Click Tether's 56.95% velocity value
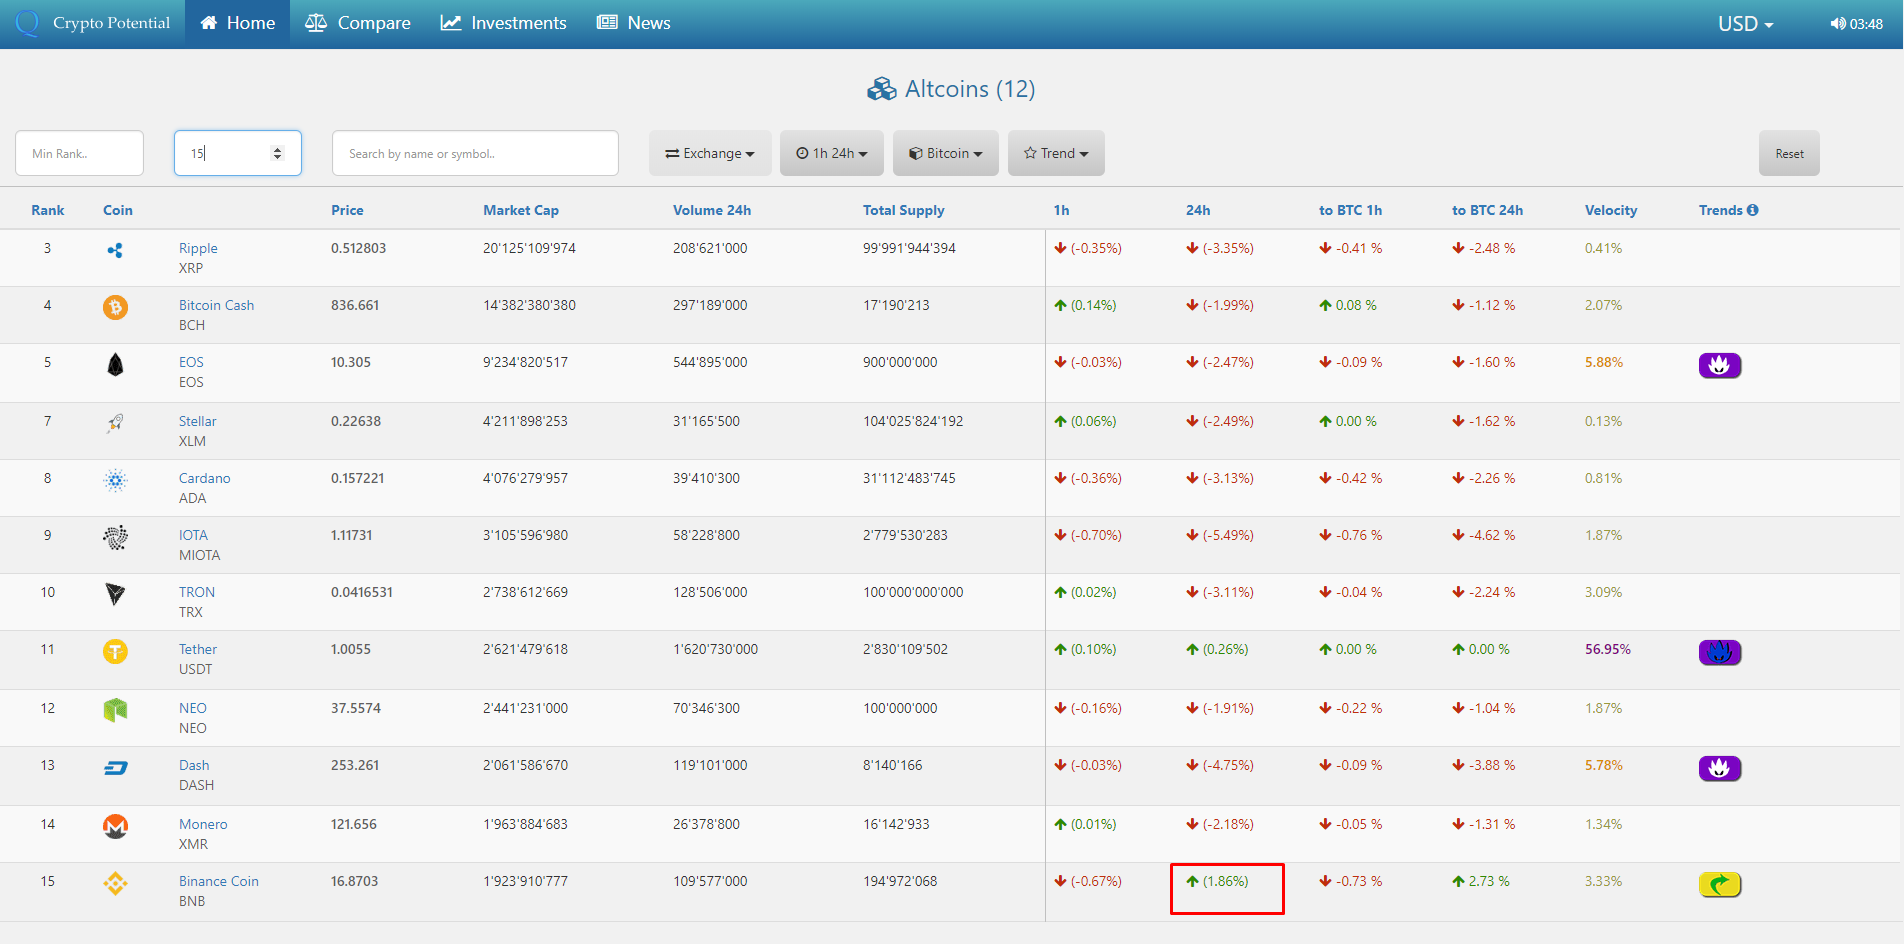Image resolution: width=1904 pixels, height=944 pixels. (x=1608, y=649)
